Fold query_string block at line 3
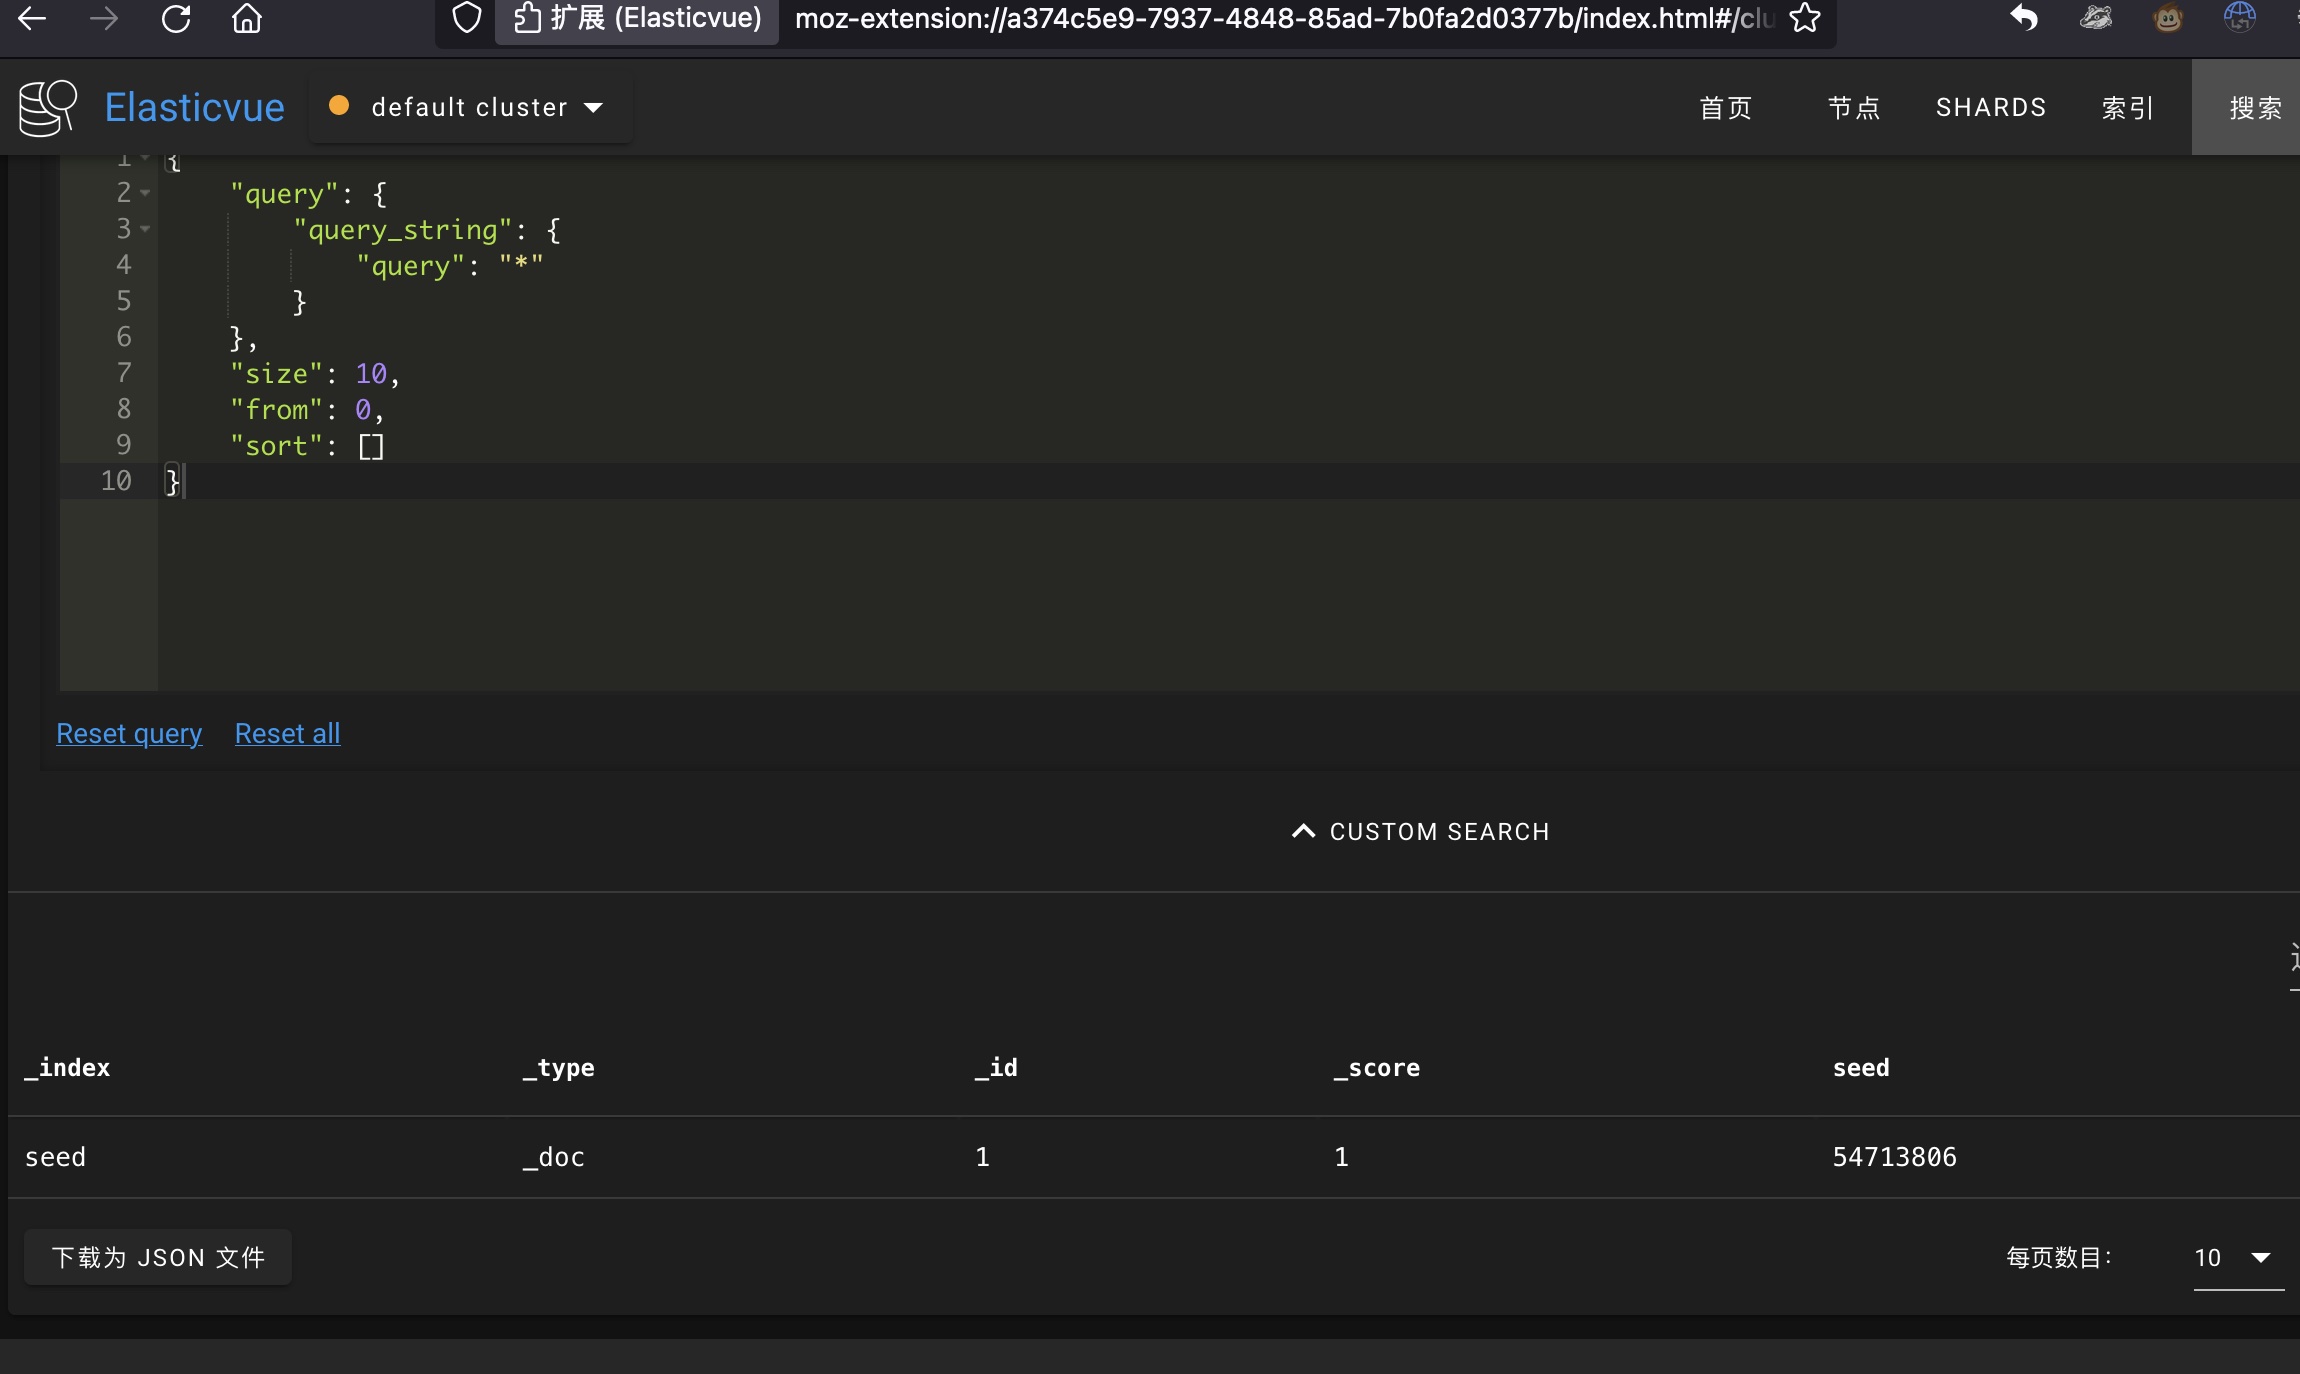Screen dimensions: 2300x1374 point(146,229)
